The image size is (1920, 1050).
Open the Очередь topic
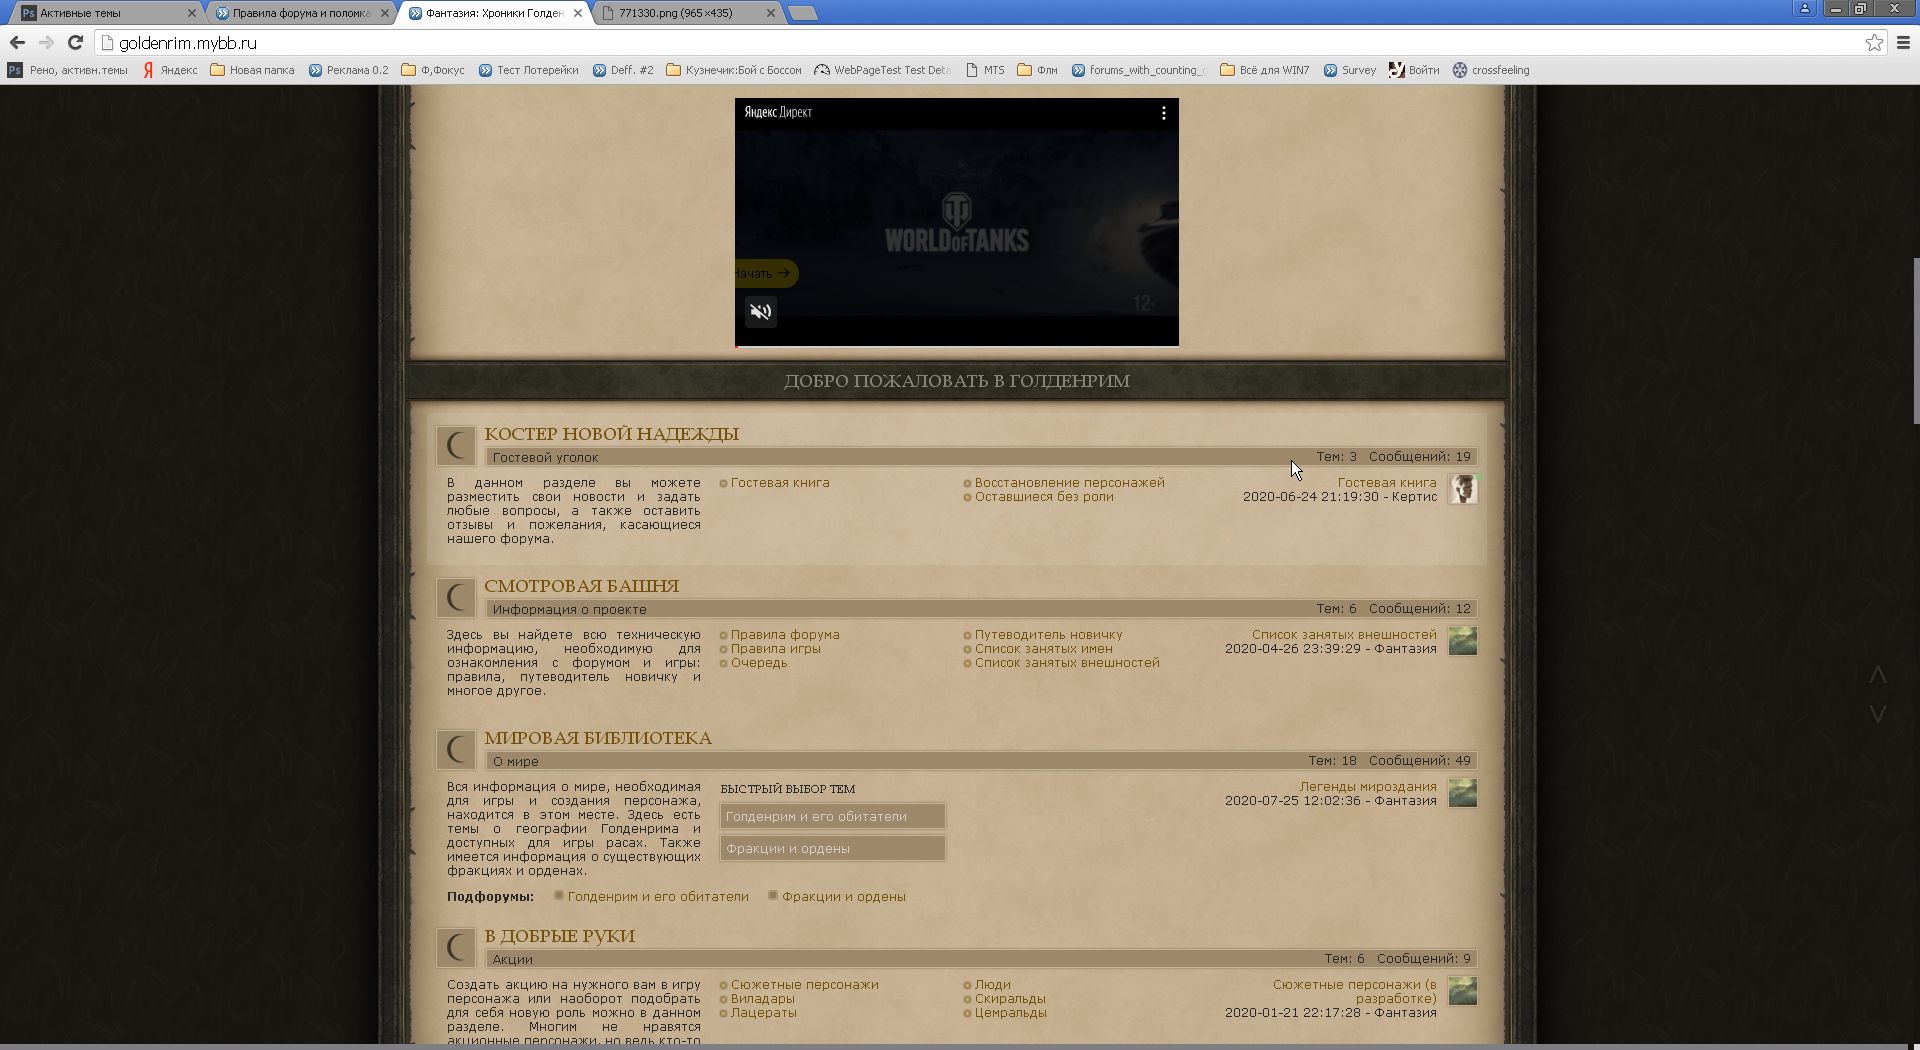(759, 663)
